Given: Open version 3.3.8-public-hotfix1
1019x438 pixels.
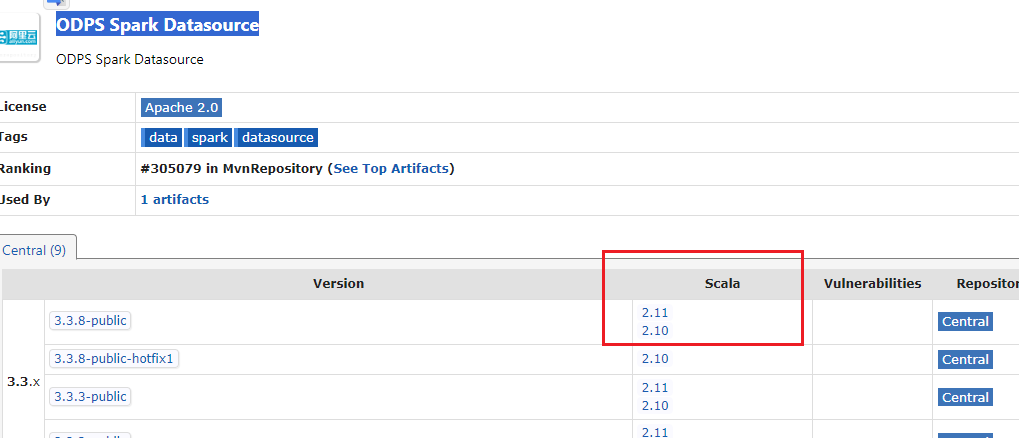Looking at the screenshot, I should pos(114,358).
